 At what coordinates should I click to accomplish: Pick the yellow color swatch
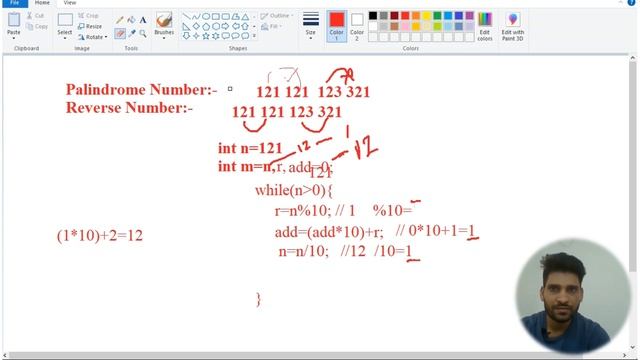[427, 16]
